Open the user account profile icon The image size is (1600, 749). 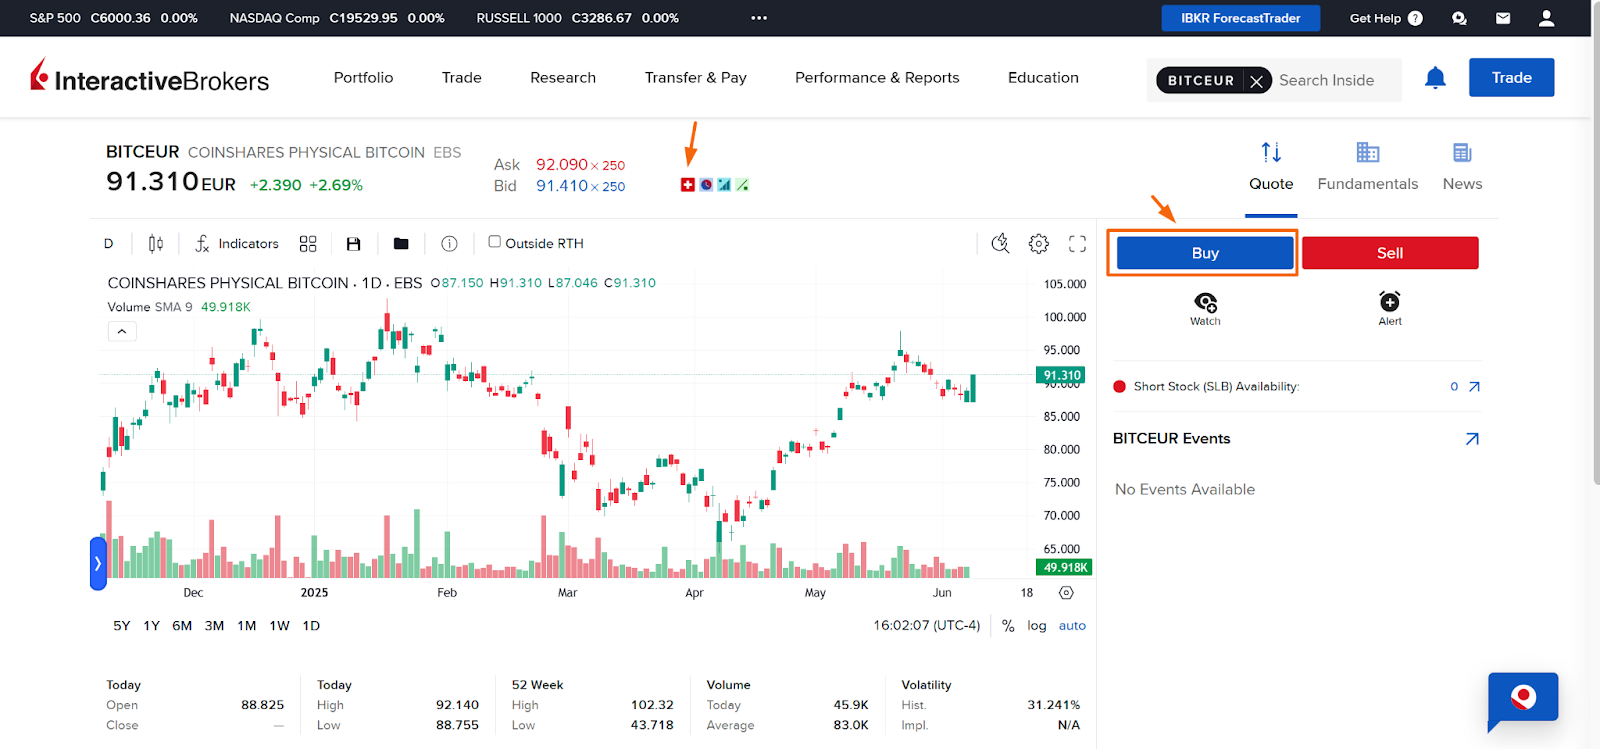1546,18
